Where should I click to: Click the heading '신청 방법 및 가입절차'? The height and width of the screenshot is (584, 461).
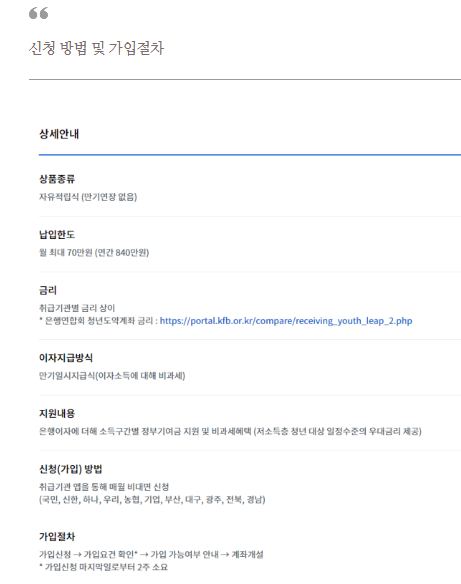pyautogui.click(x=96, y=48)
